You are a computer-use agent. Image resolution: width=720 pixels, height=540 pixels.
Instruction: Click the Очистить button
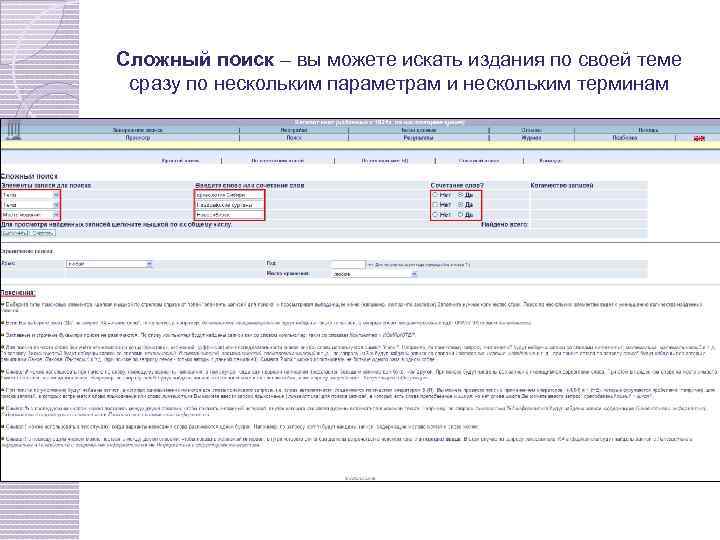[x=43, y=233]
